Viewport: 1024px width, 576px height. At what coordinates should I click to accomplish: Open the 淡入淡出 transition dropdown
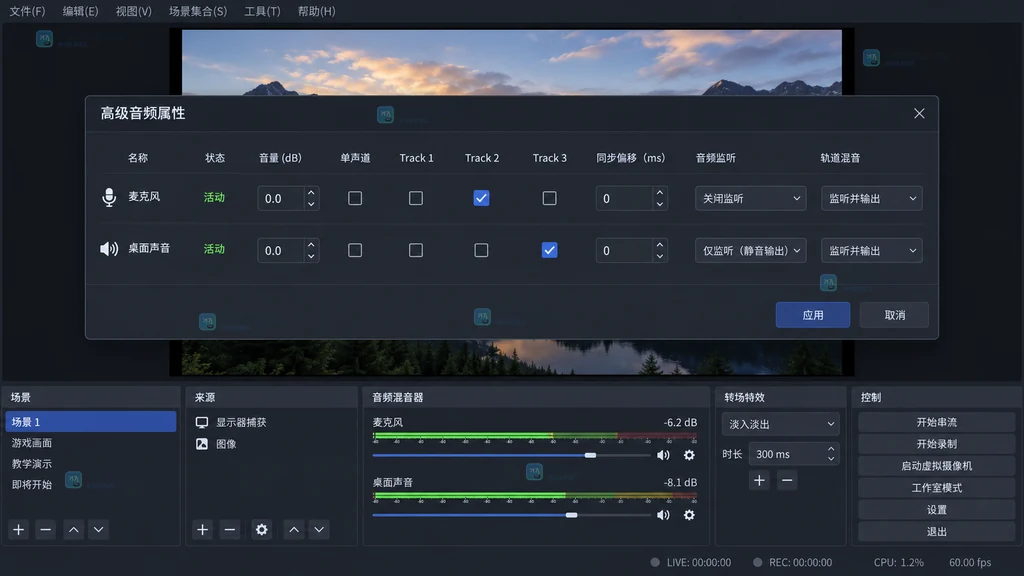point(780,424)
